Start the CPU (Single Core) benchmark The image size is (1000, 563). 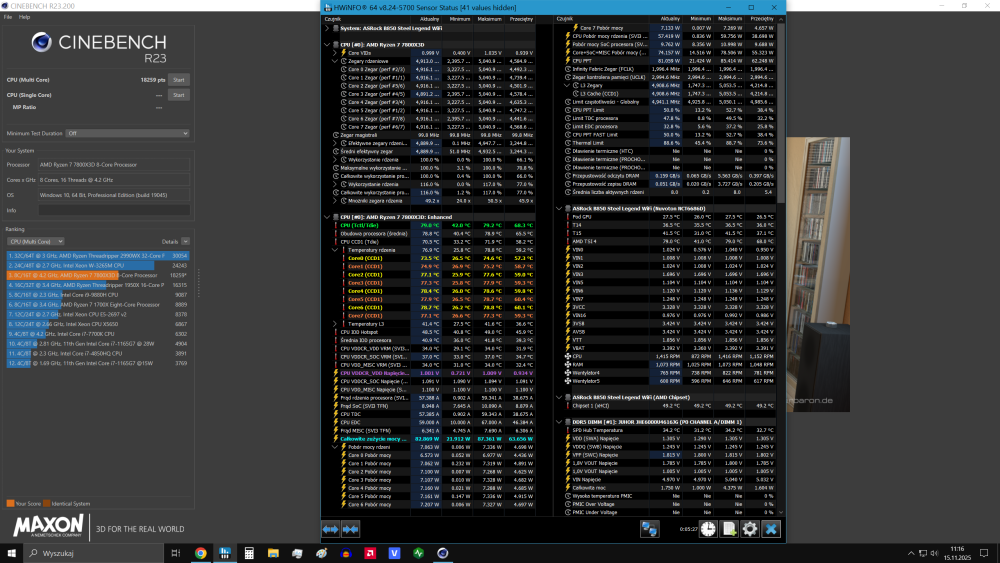[179, 95]
